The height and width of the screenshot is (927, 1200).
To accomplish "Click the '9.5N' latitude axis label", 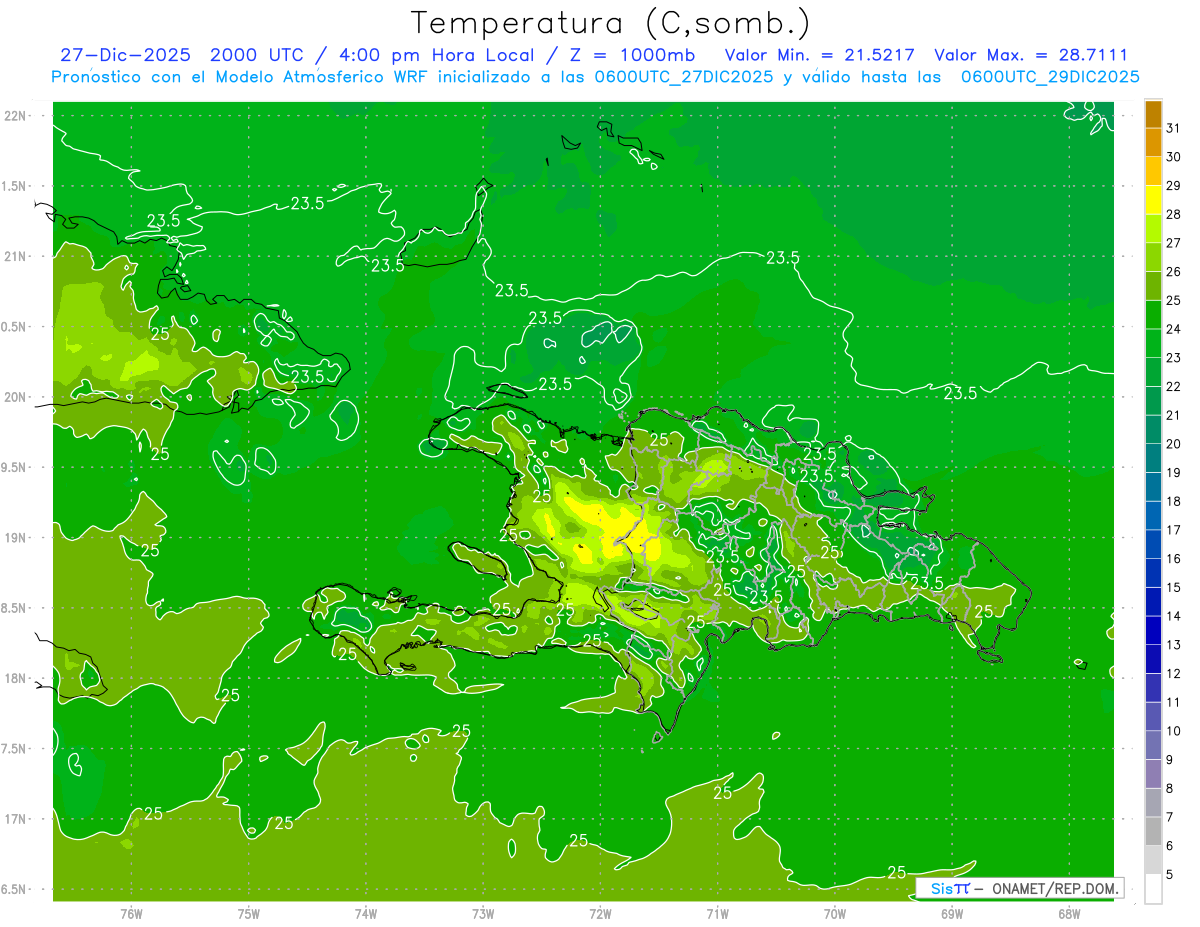I will click(x=15, y=467).
